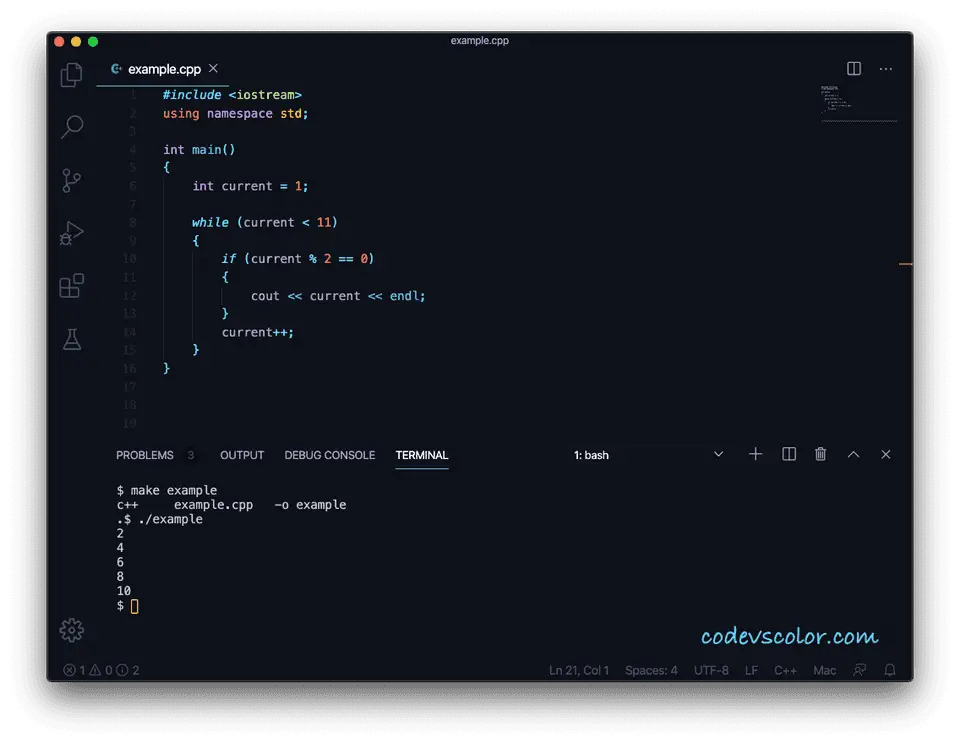This screenshot has width=960, height=744.
Task: Change encoding via UTF-8 status item
Action: pyautogui.click(x=711, y=671)
